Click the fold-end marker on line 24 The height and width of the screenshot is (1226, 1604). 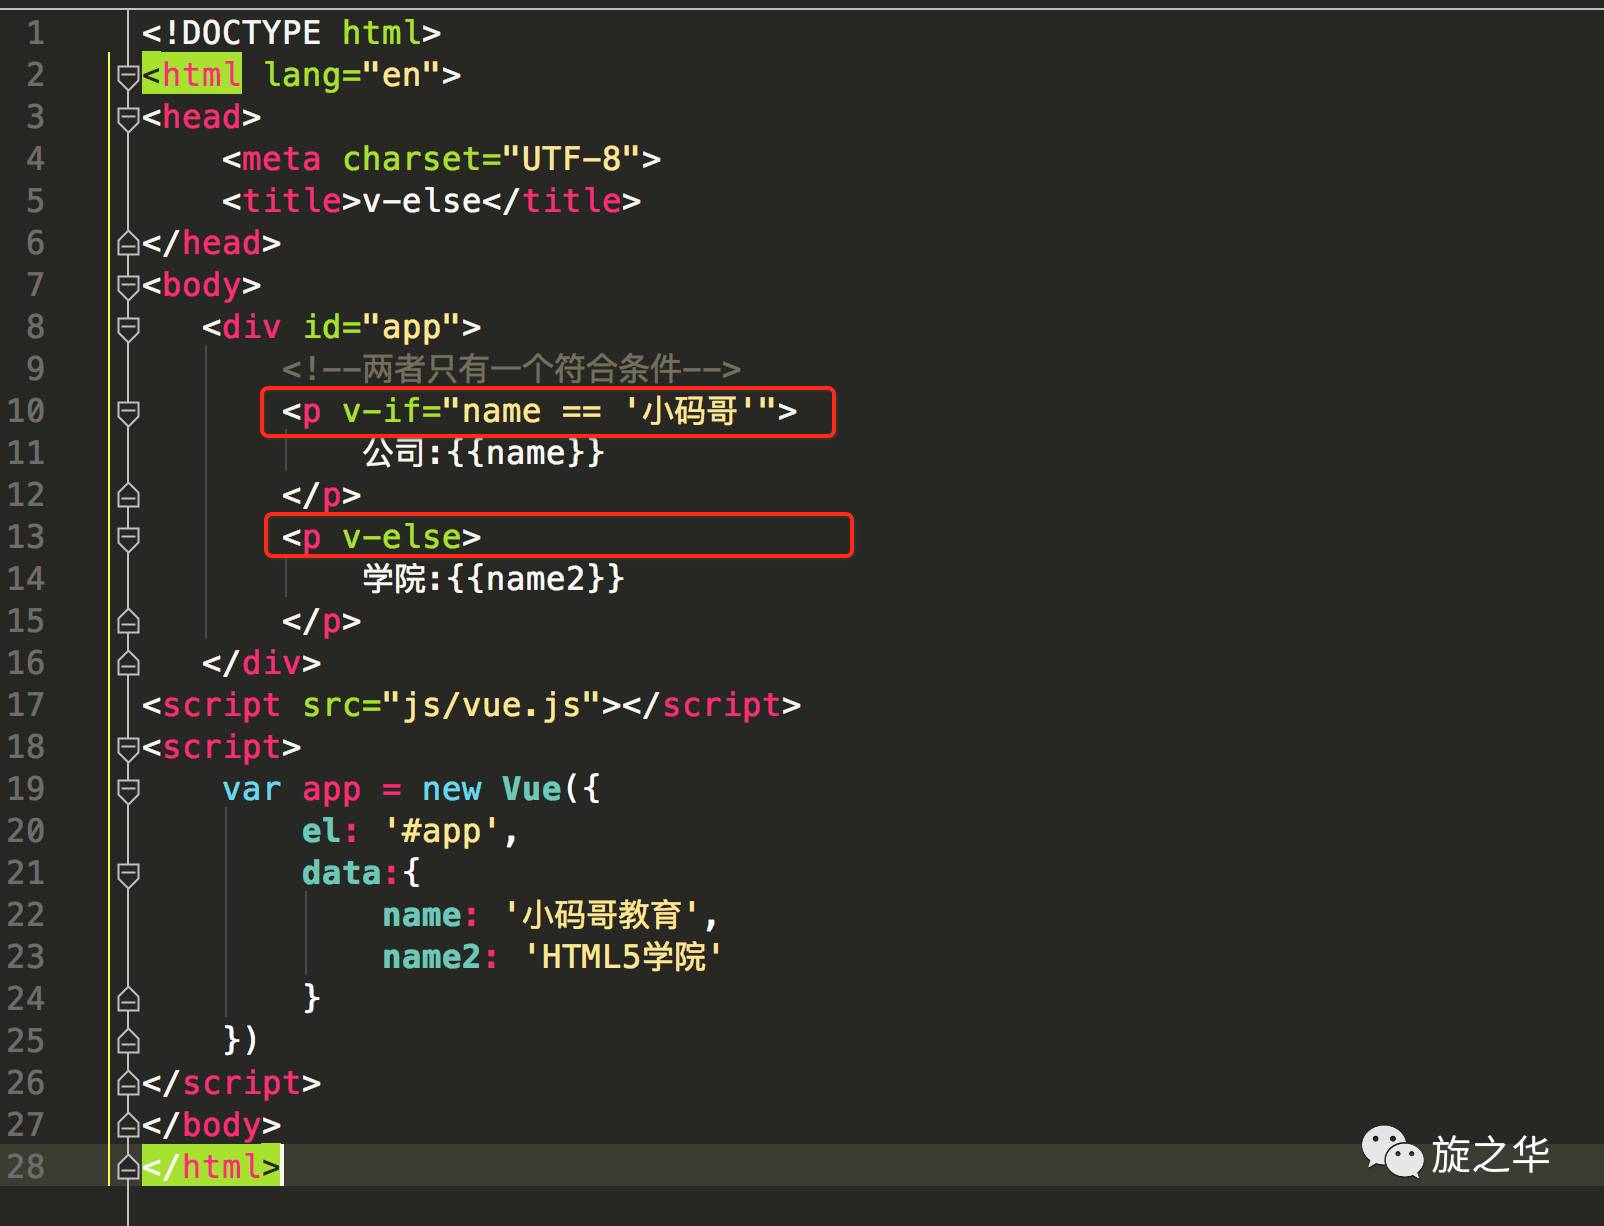pyautogui.click(x=128, y=999)
